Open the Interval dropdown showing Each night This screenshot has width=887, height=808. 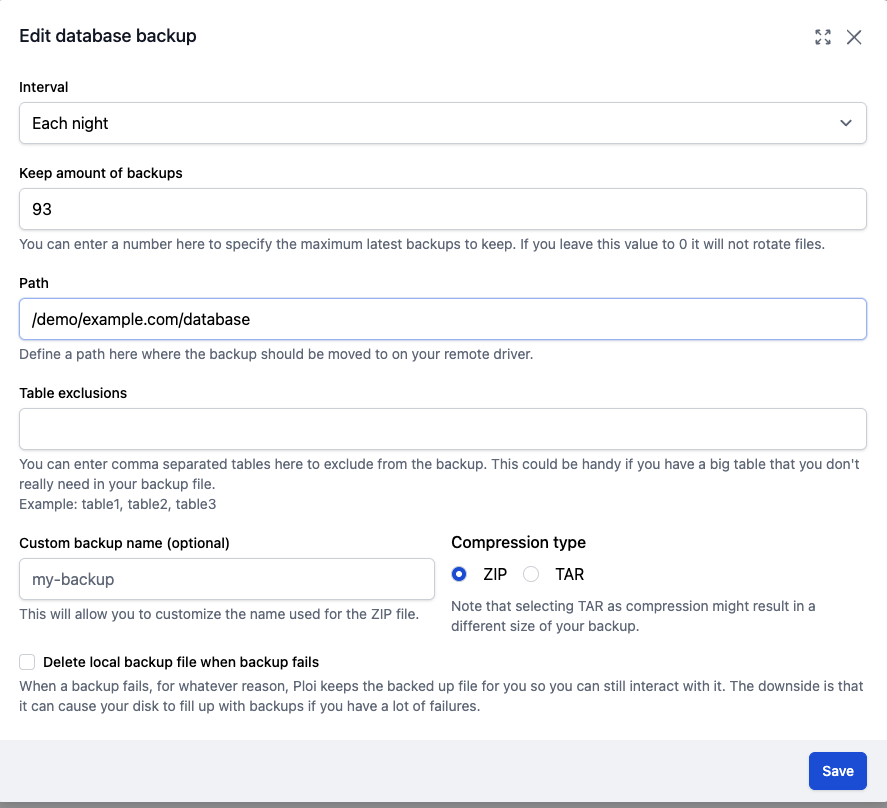point(442,123)
